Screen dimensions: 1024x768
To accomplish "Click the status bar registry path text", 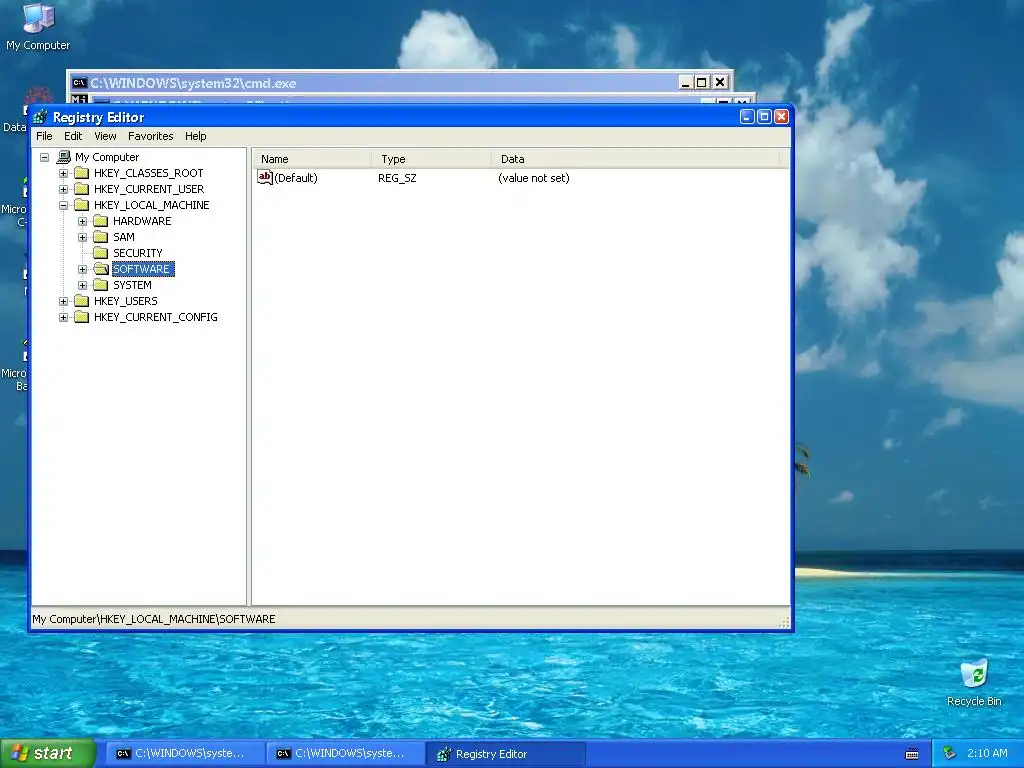I will coord(153,619).
